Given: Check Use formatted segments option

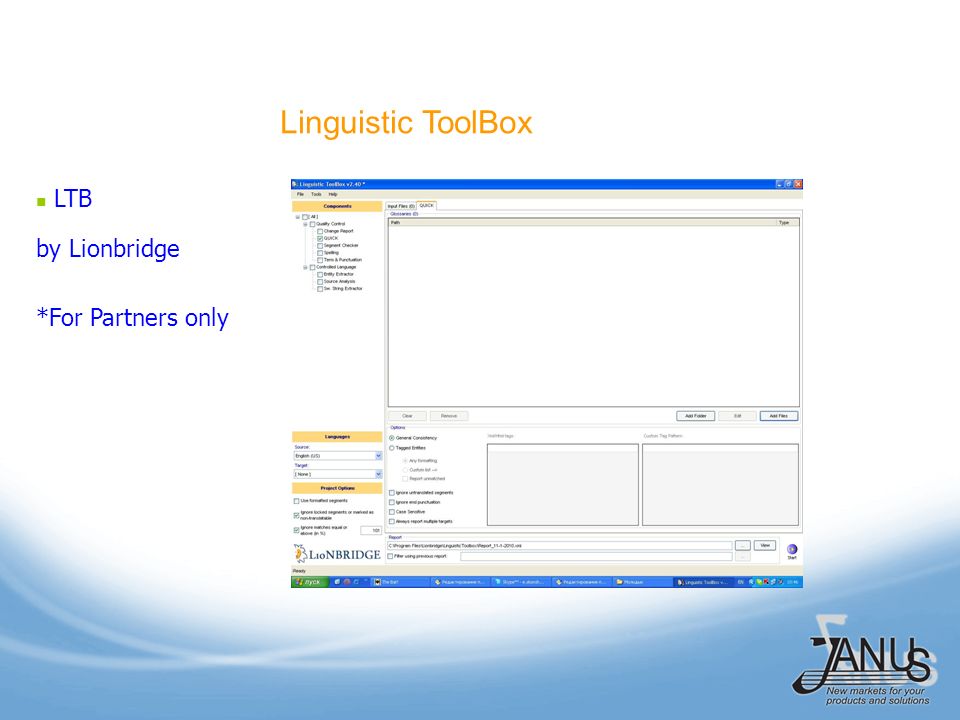Looking at the screenshot, I should click(x=296, y=501).
